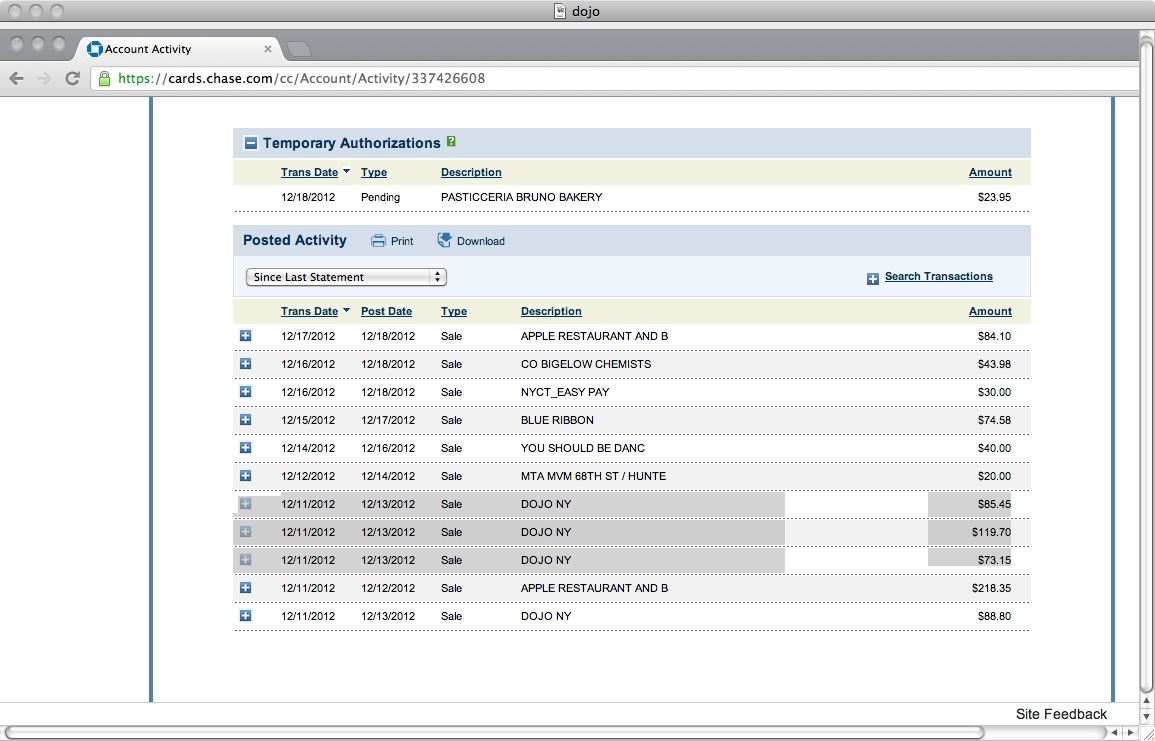1155x741 pixels.
Task: Click the green help icon beside Temporary Authorizations
Action: [452, 142]
